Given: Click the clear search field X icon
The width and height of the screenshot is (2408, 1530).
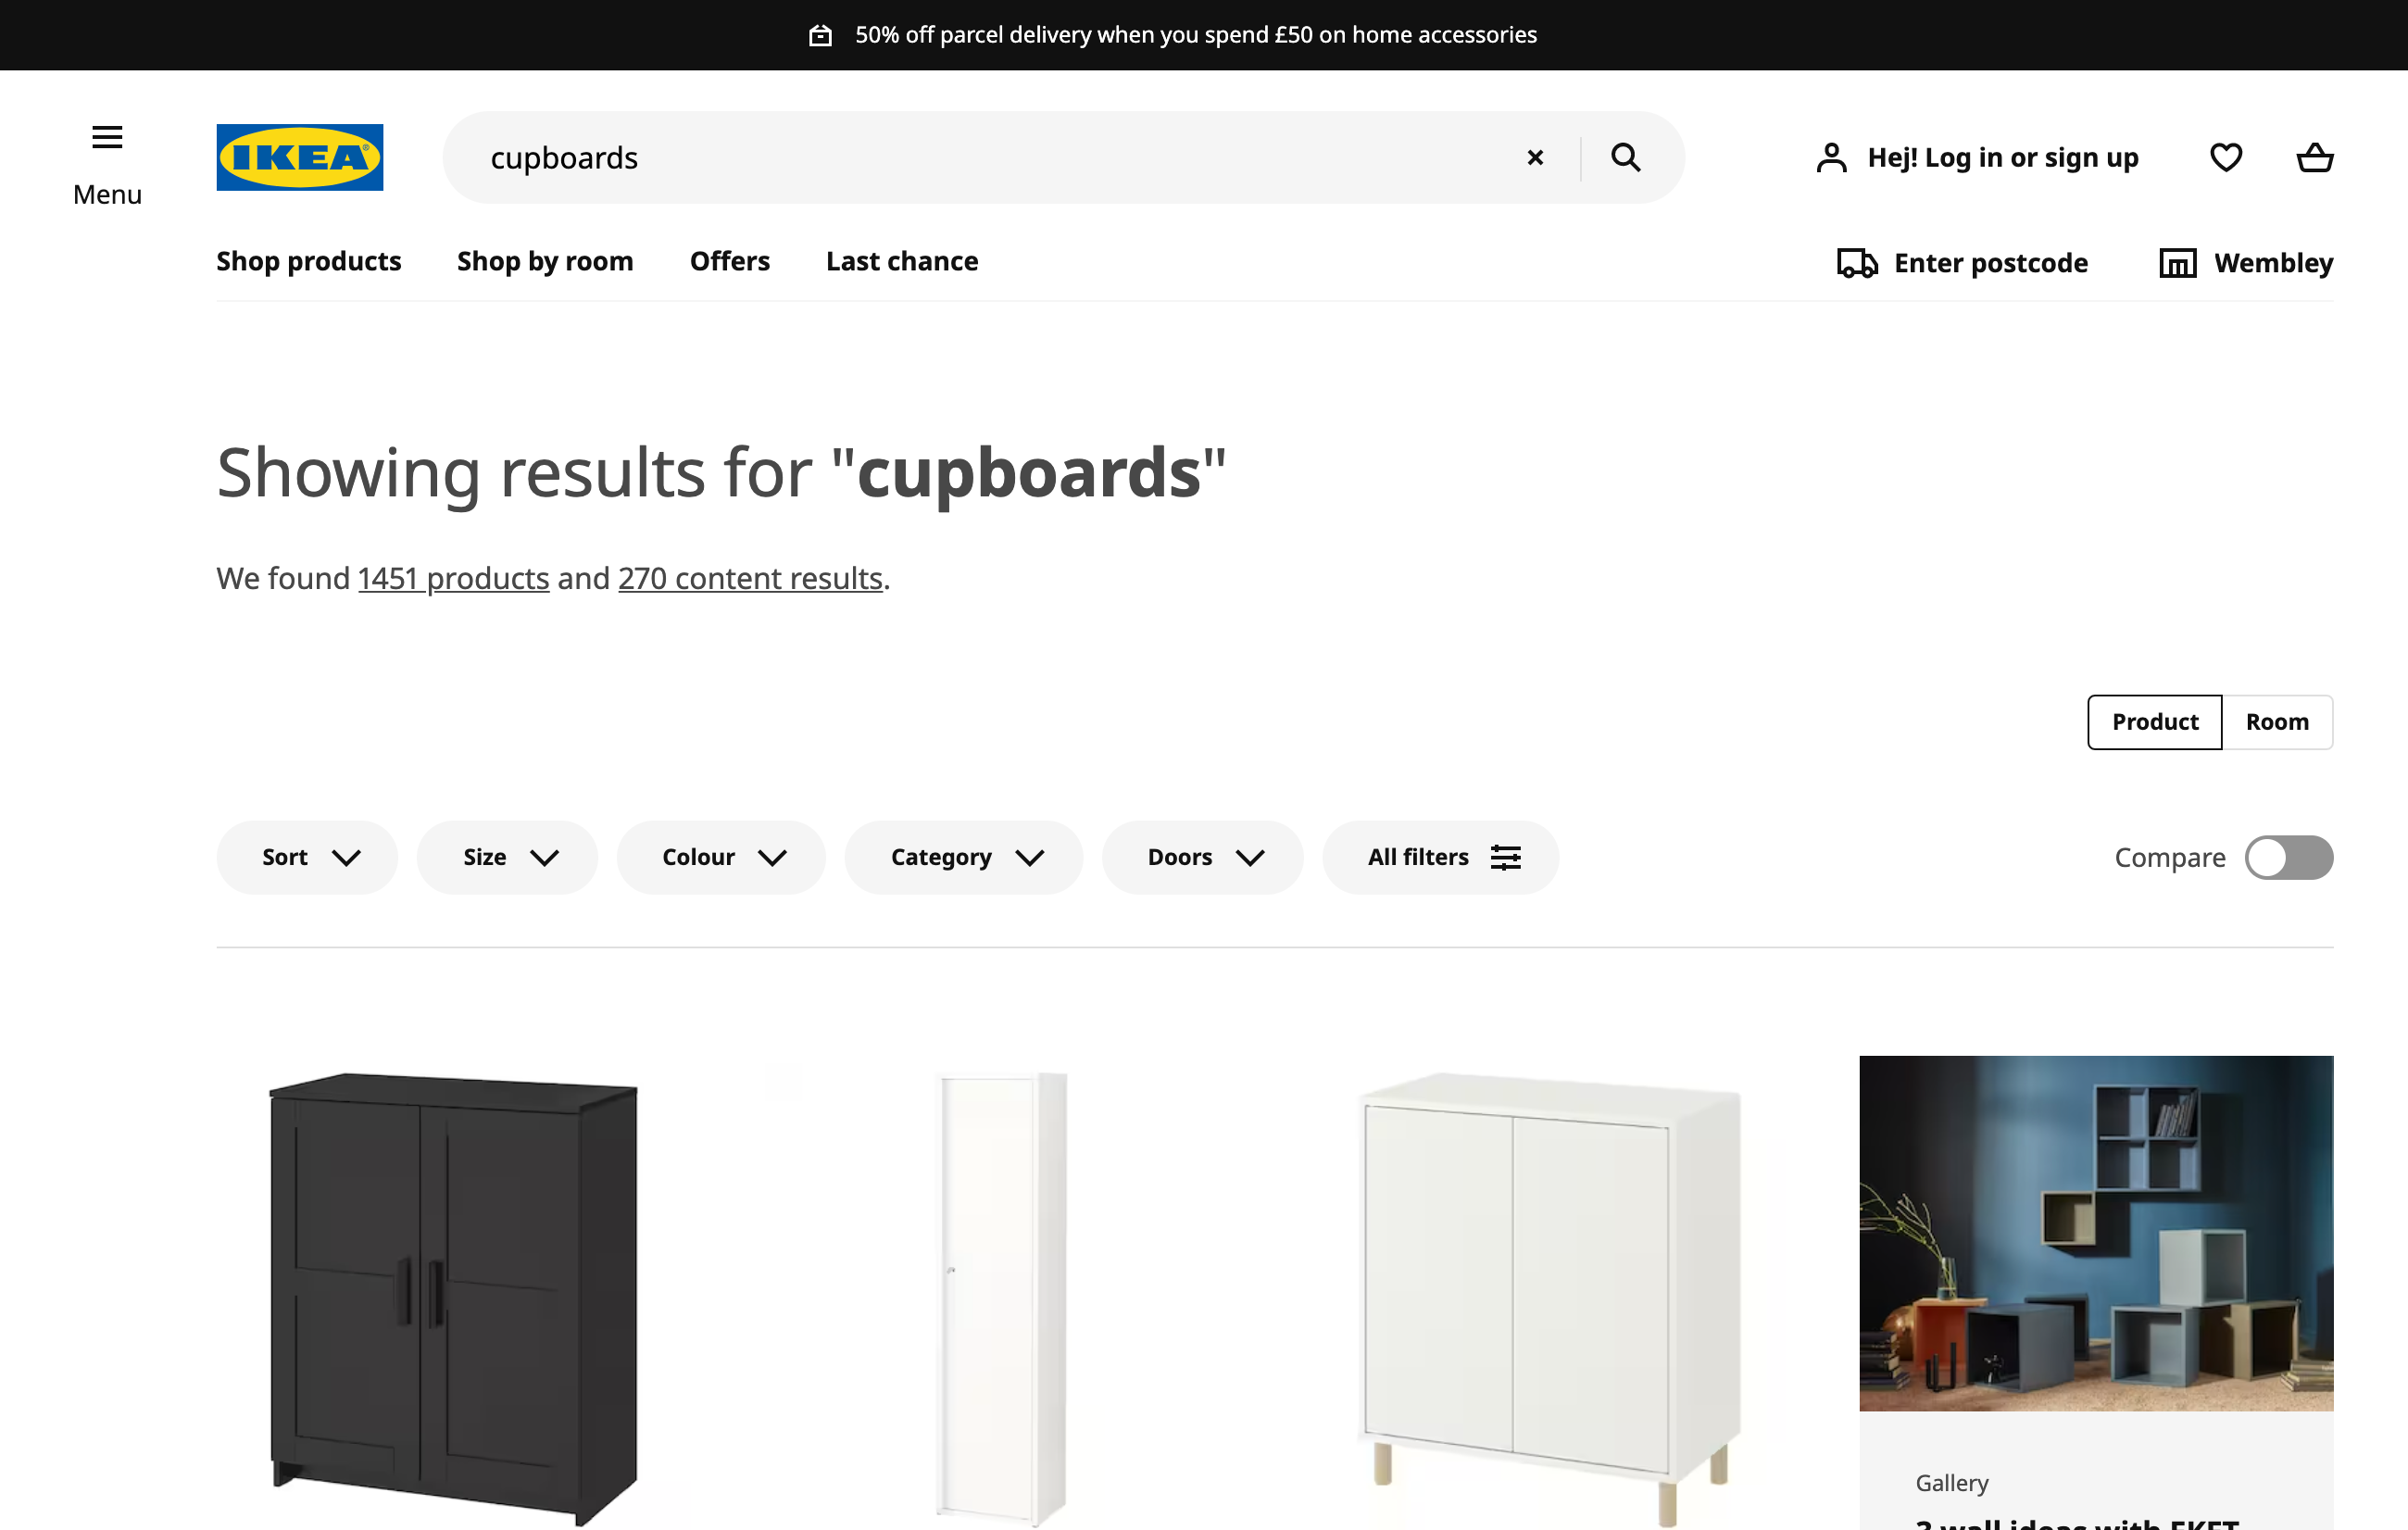Looking at the screenshot, I should [1536, 158].
